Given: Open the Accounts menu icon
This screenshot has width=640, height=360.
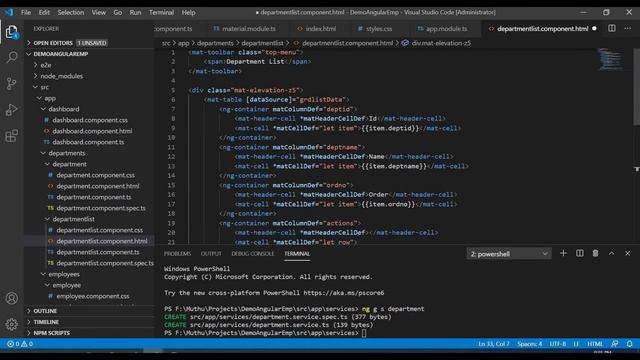Looking at the screenshot, I should [11, 298].
